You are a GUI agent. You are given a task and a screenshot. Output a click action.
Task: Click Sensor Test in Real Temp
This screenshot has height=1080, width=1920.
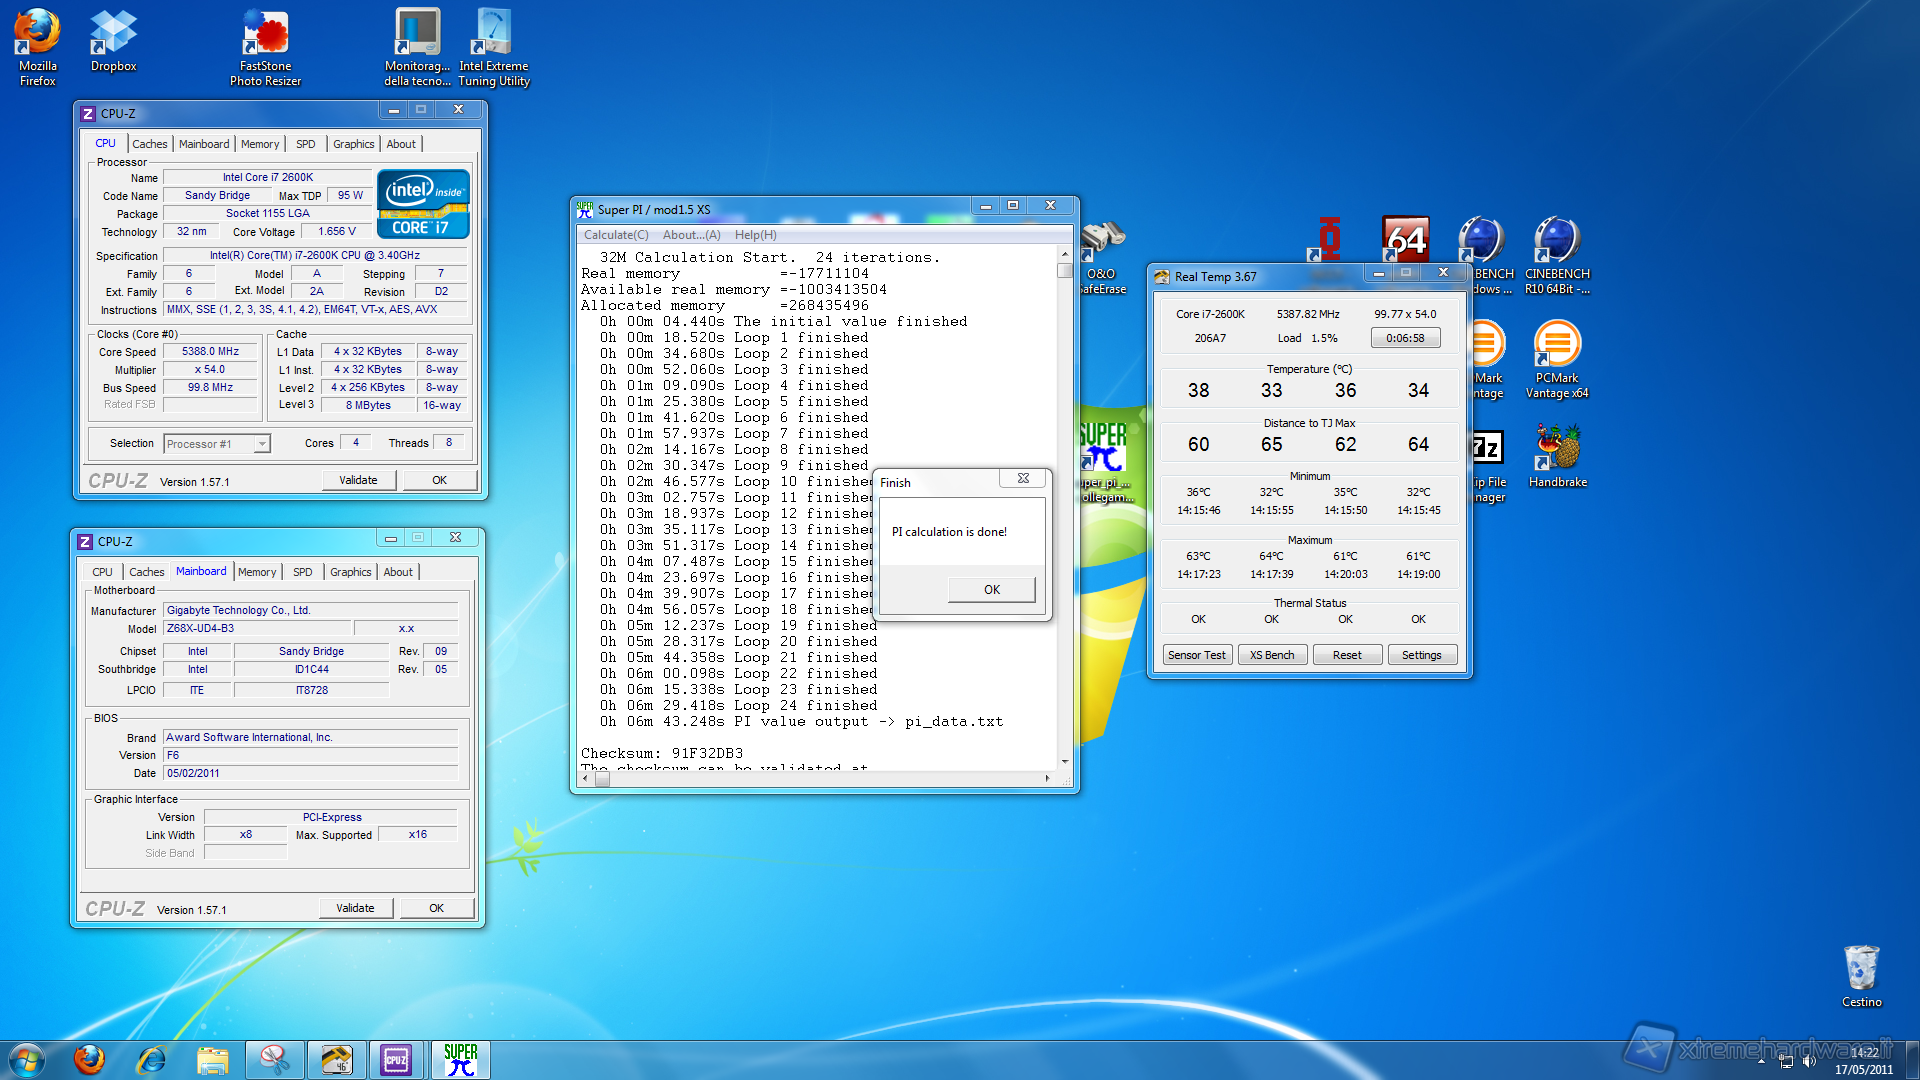click(1196, 655)
